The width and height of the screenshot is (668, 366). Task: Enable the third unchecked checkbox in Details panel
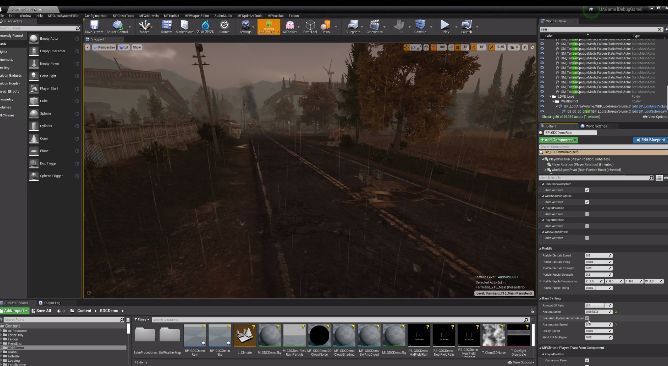point(587,238)
